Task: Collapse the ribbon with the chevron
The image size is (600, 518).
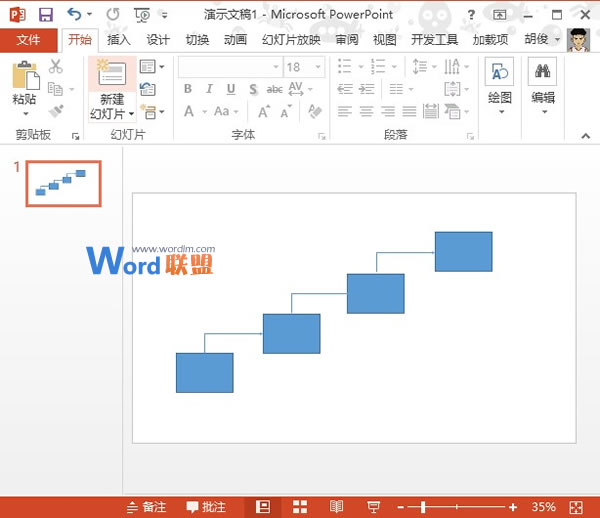Action: (x=585, y=136)
